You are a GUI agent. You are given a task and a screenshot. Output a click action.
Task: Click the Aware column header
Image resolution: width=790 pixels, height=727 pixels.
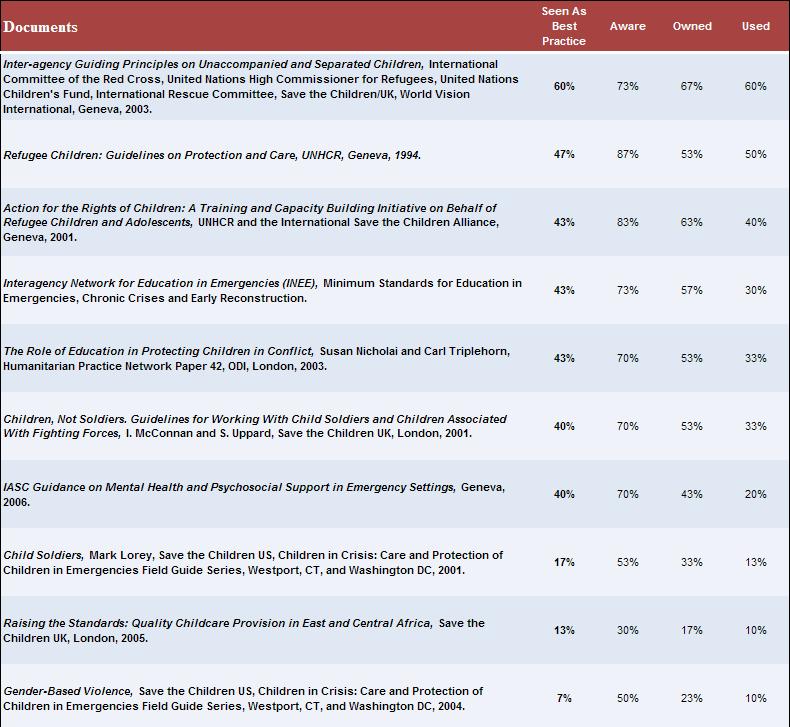click(627, 26)
